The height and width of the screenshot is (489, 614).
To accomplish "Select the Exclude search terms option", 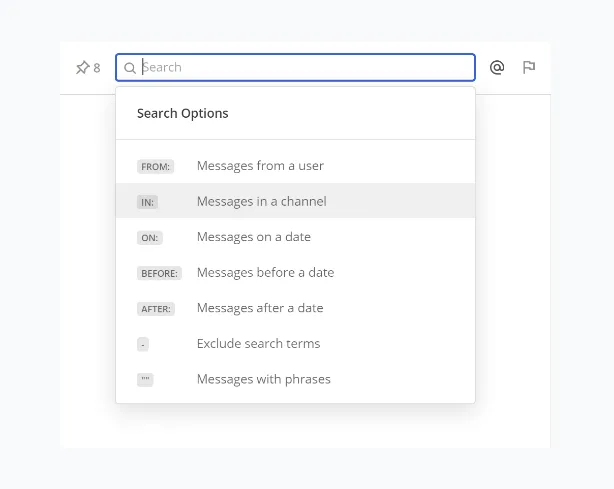I will 295,344.
